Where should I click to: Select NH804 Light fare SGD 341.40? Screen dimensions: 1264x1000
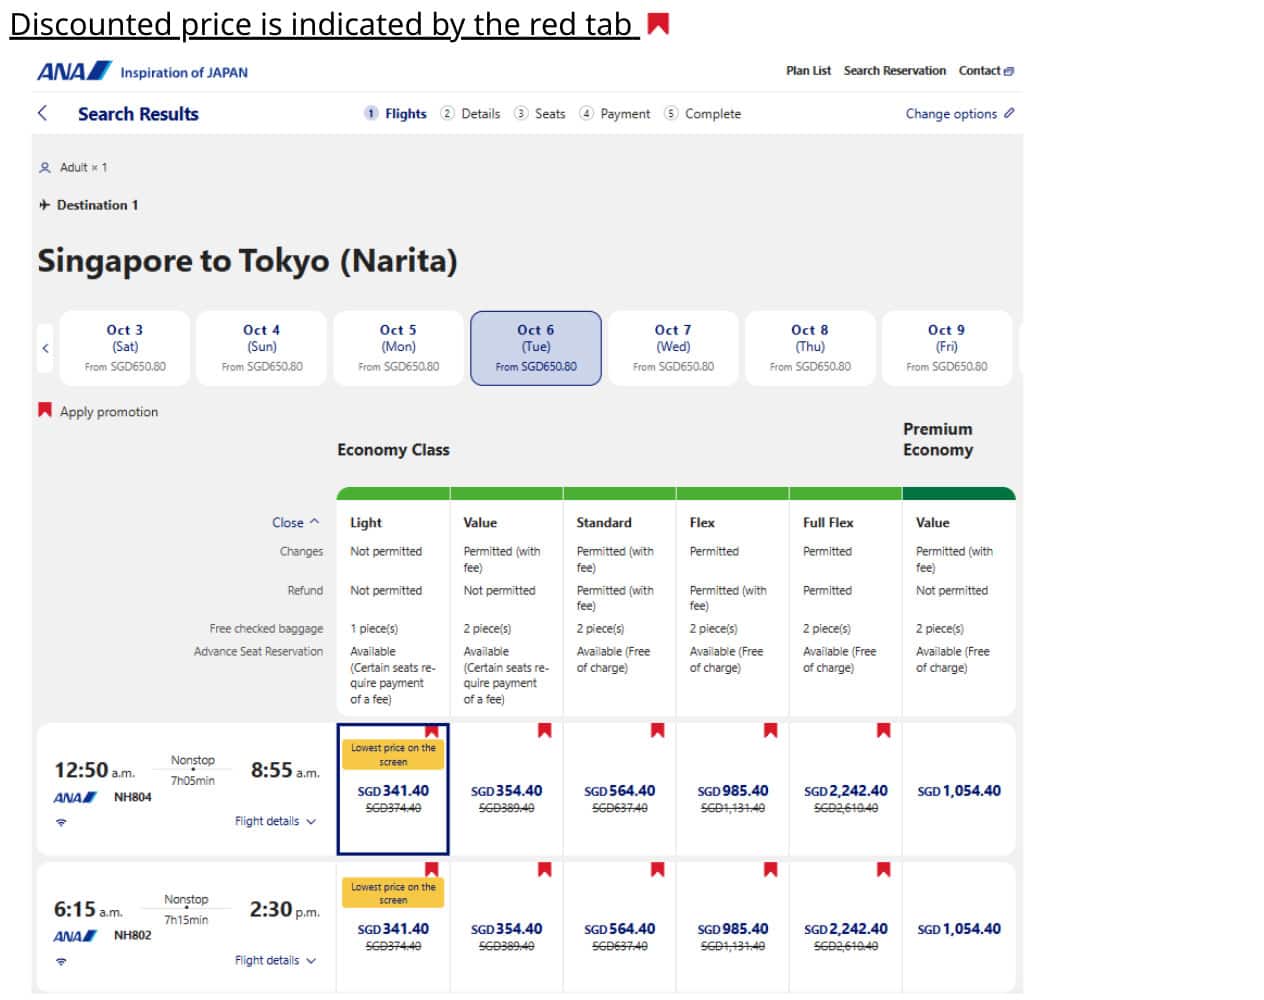click(393, 791)
